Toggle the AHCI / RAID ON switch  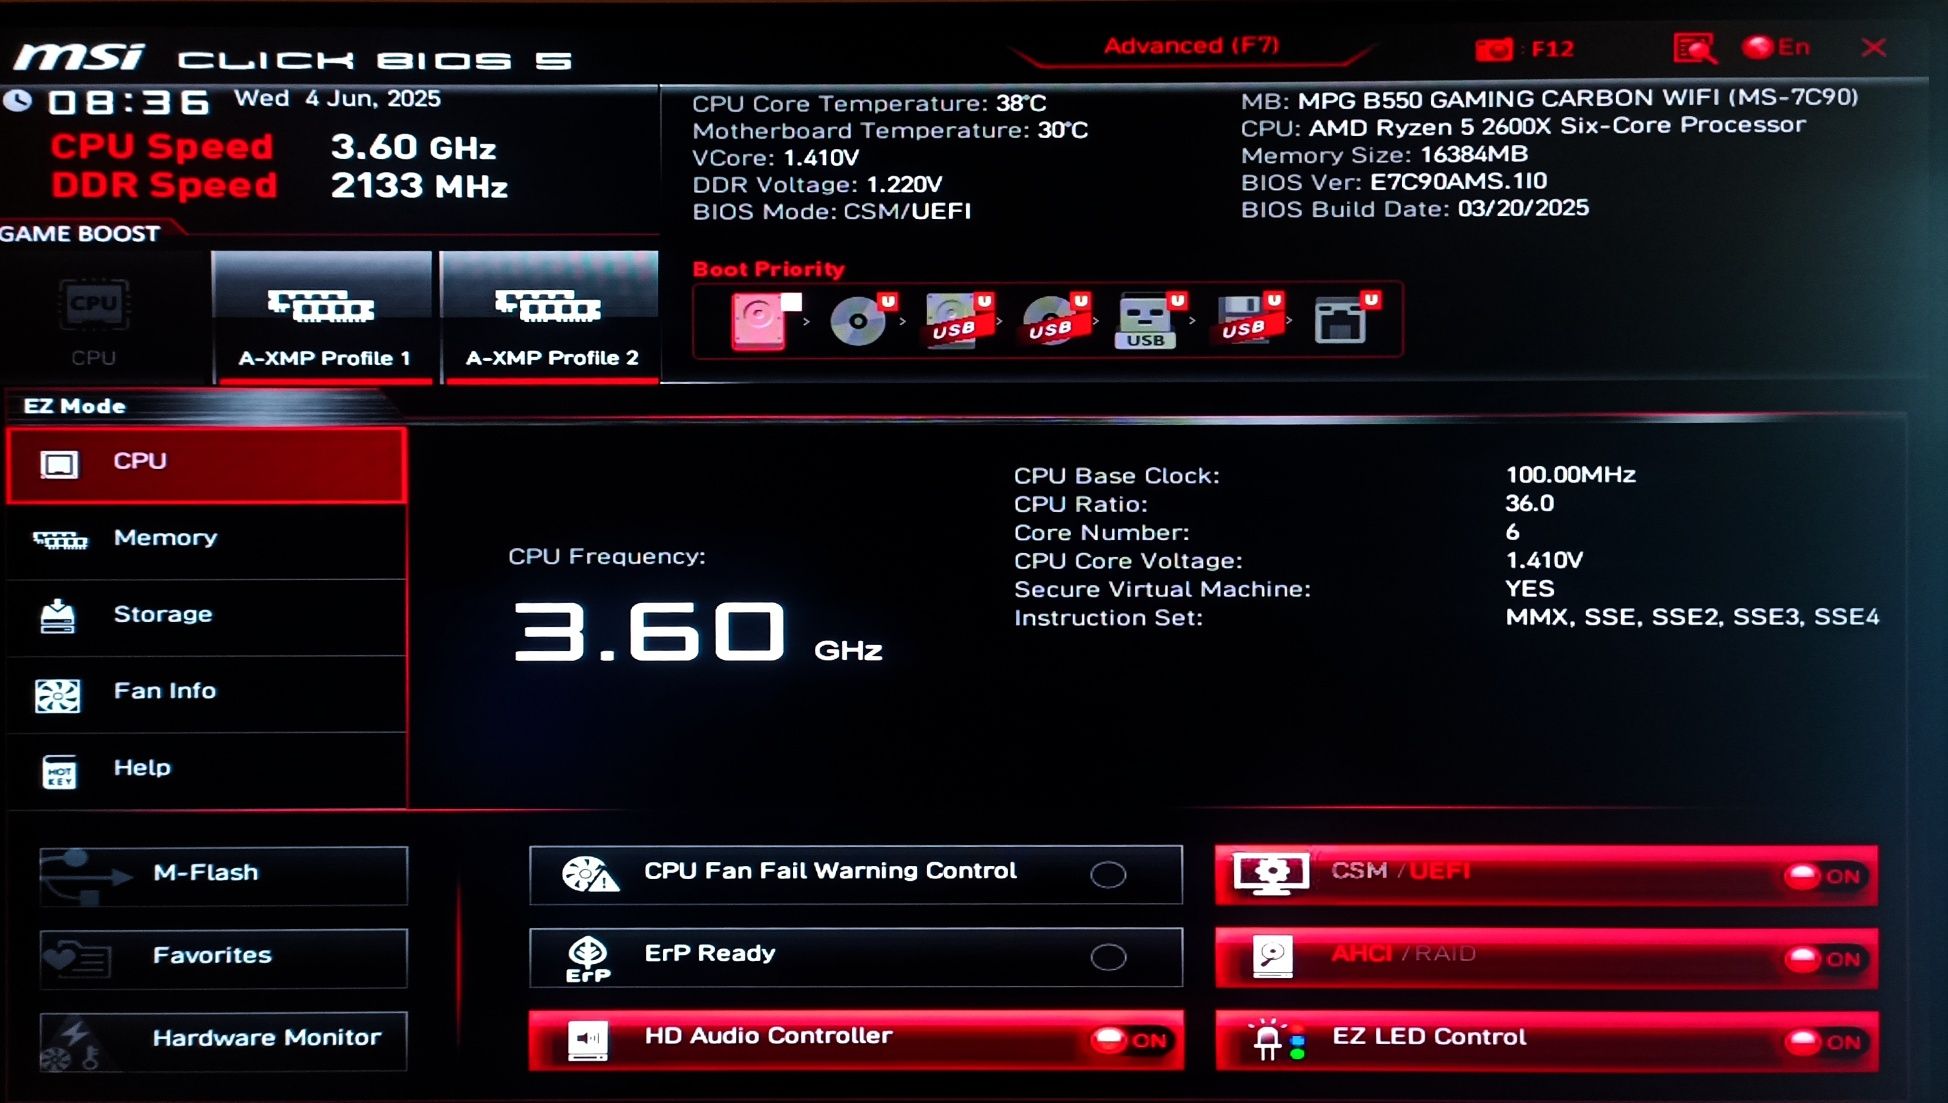pos(1825,959)
